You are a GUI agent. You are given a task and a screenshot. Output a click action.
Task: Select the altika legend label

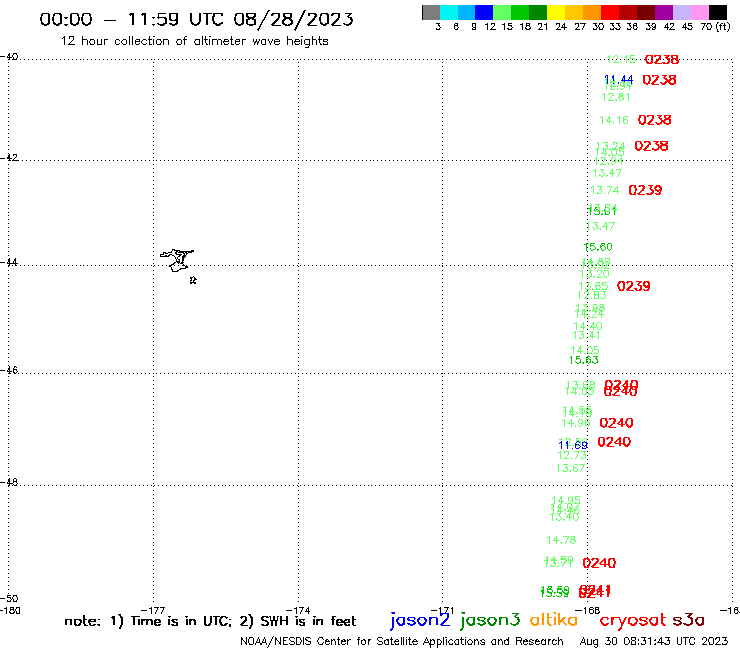click(x=554, y=620)
